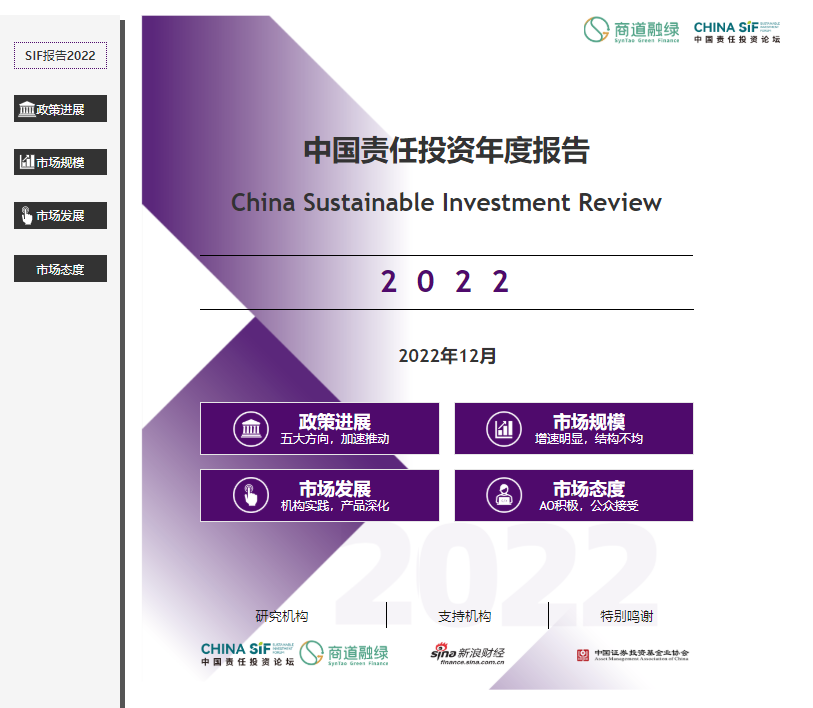The width and height of the screenshot is (813, 708).
Task: Click the China Sustainable Investment Review title
Action: click(446, 202)
